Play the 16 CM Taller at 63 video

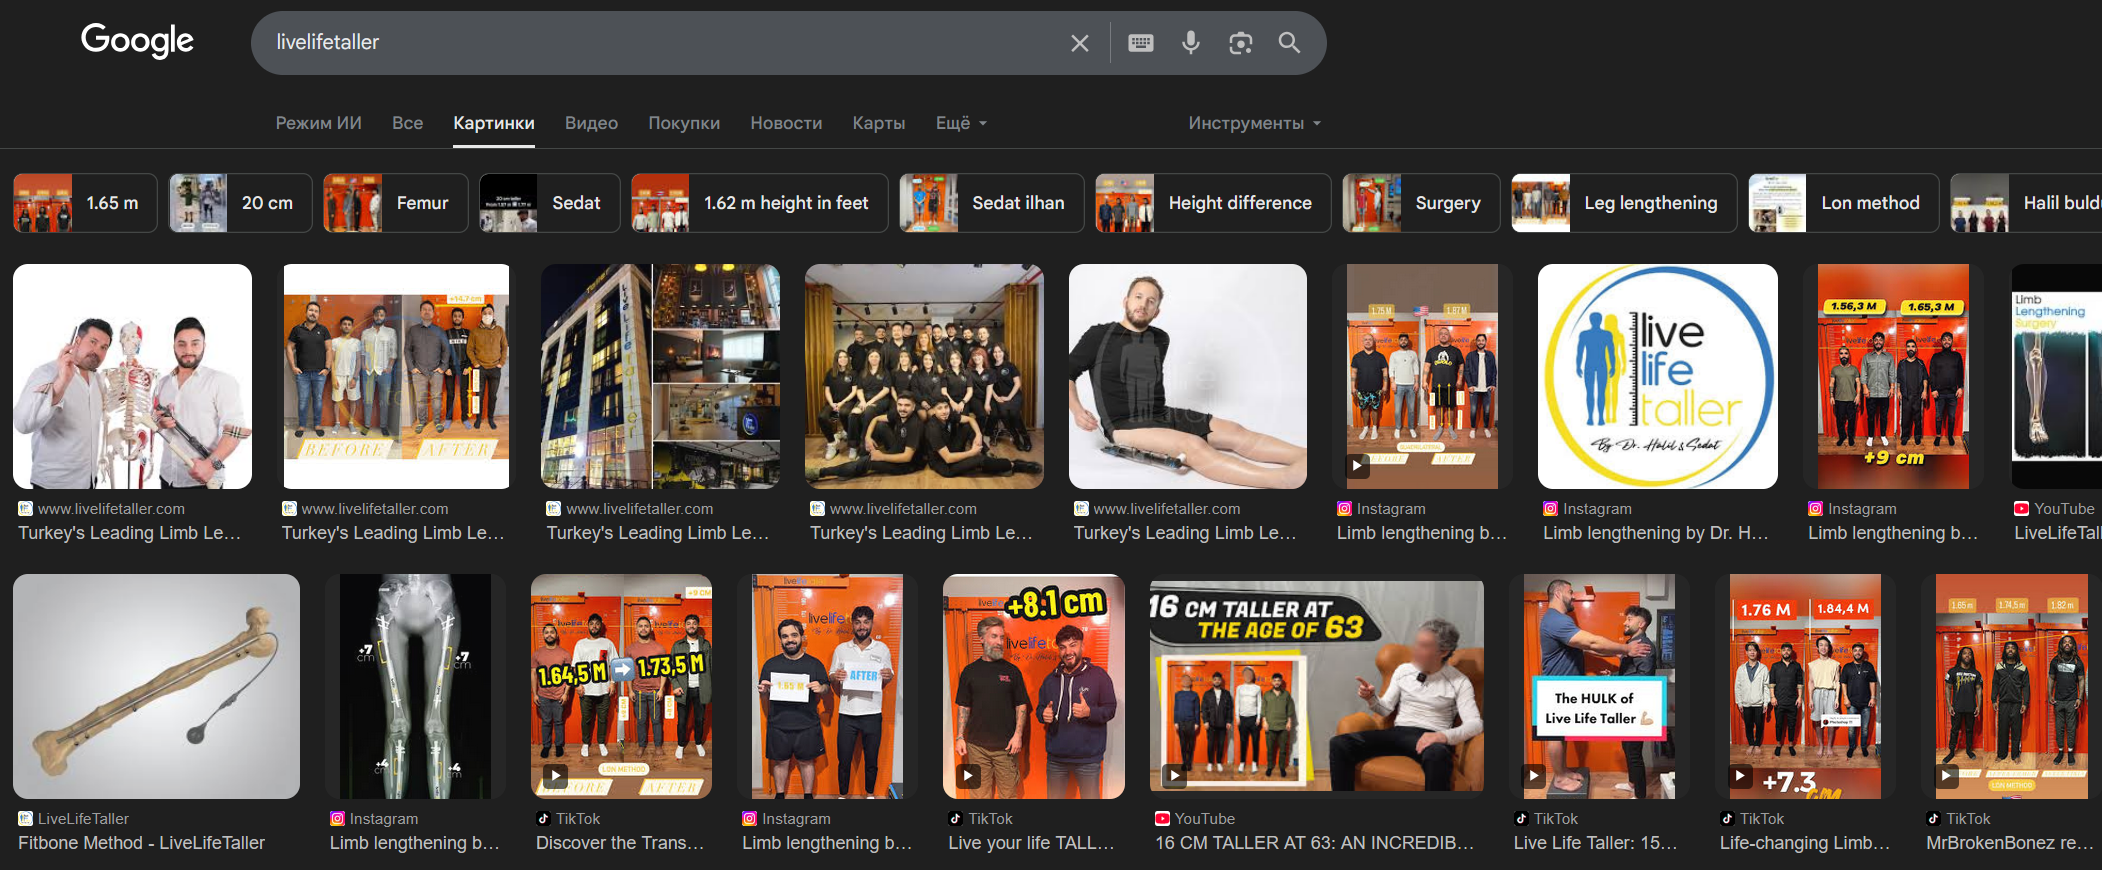tap(1175, 775)
